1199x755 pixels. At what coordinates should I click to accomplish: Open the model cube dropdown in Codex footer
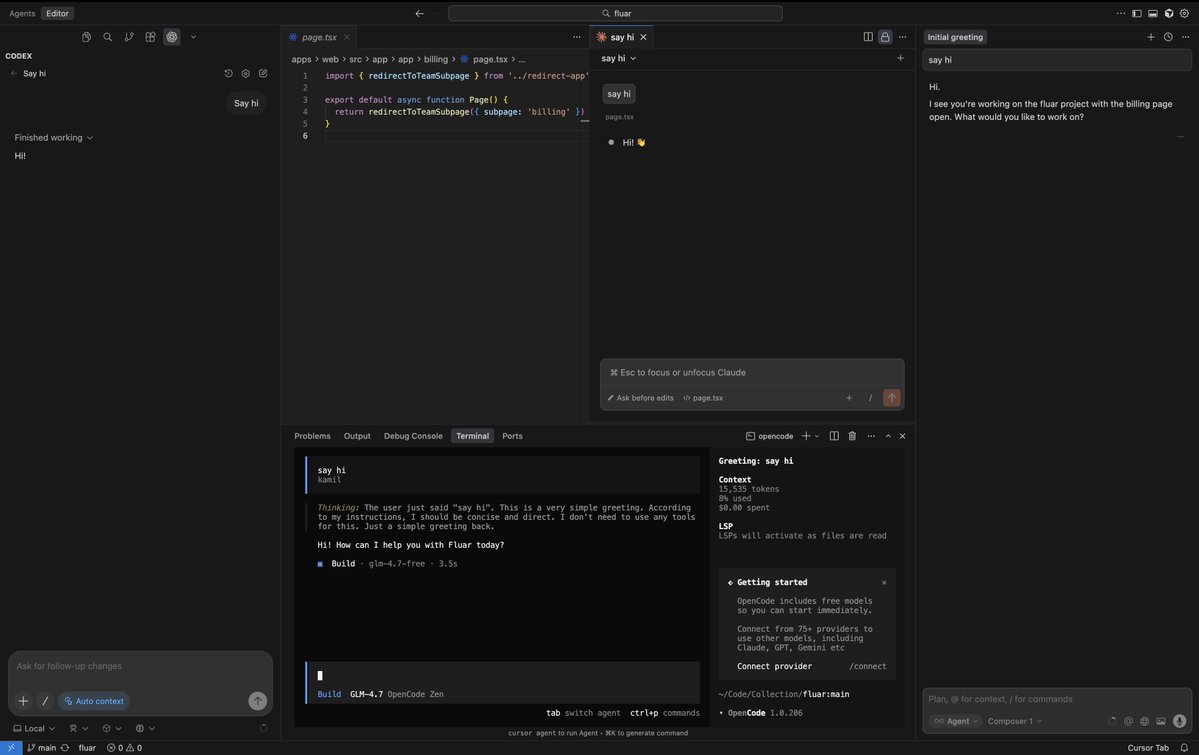pyautogui.click(x=112, y=728)
